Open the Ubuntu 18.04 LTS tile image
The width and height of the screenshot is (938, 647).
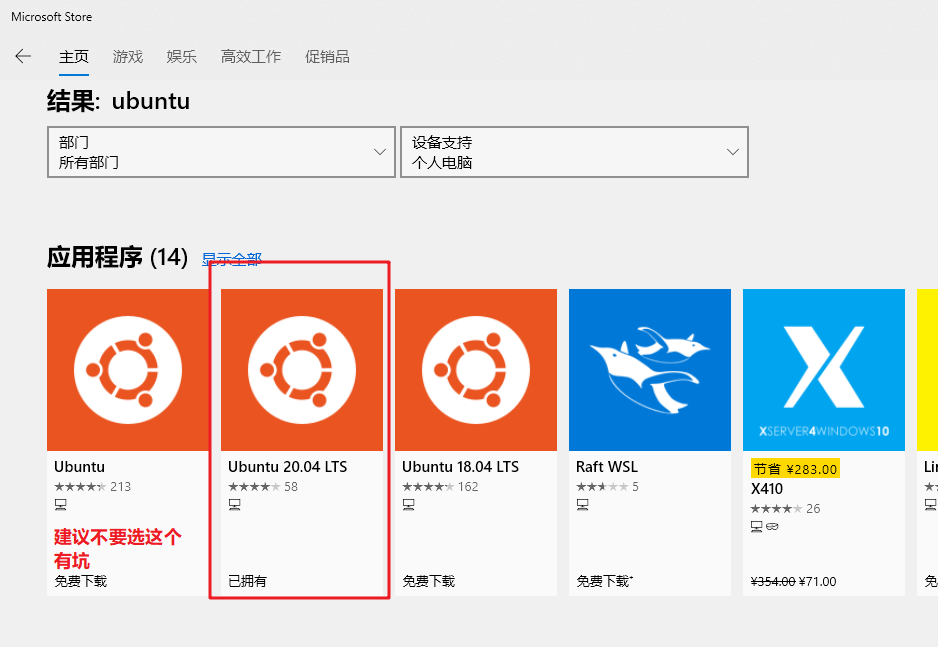pos(476,370)
